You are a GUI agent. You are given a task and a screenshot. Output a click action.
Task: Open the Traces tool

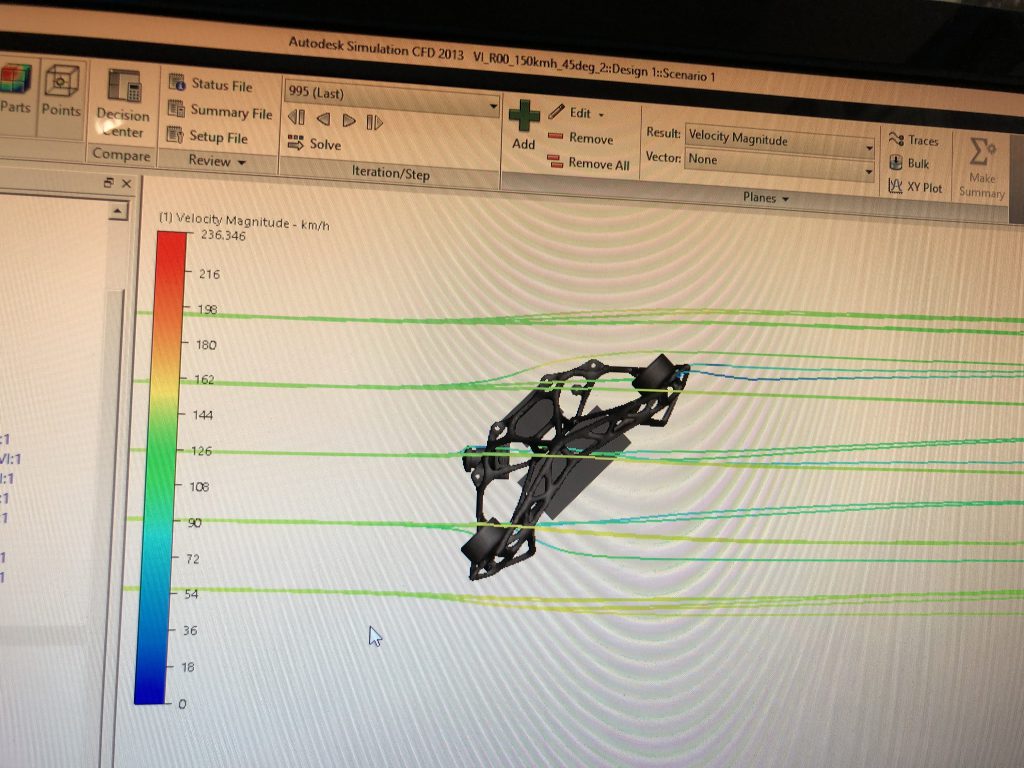914,140
